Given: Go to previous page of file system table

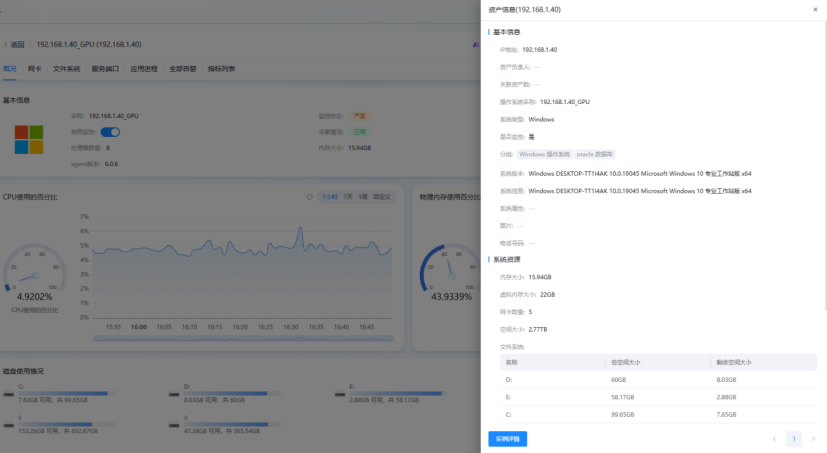Looking at the screenshot, I should (x=774, y=439).
